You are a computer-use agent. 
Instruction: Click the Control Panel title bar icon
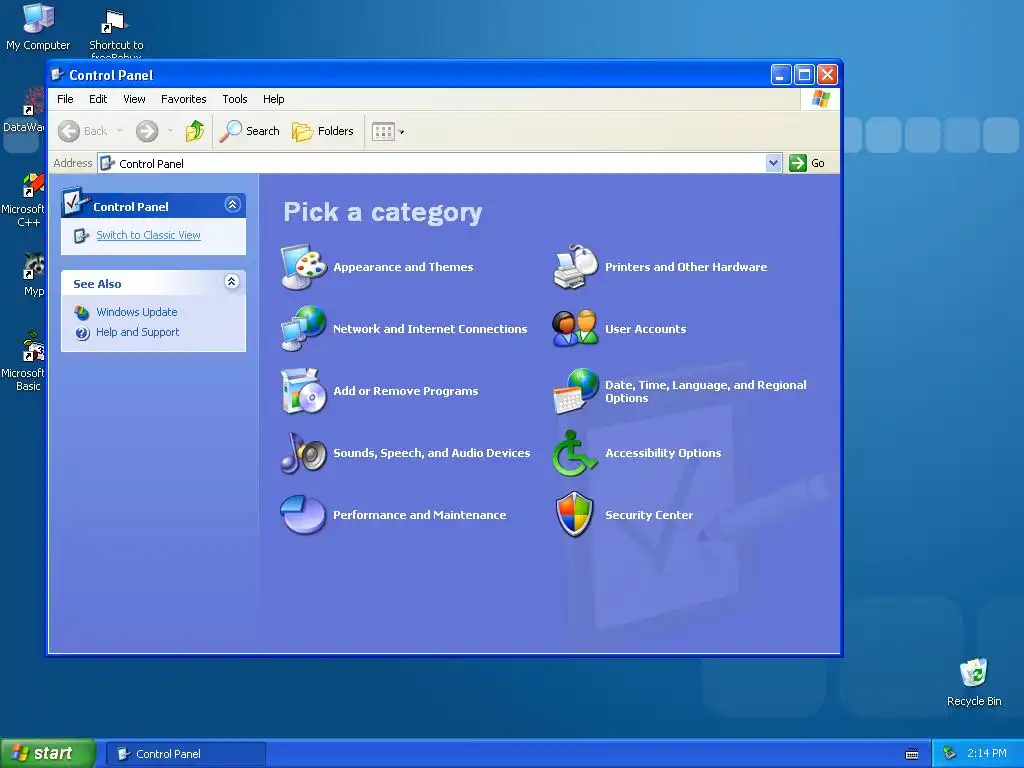pyautogui.click(x=57, y=74)
